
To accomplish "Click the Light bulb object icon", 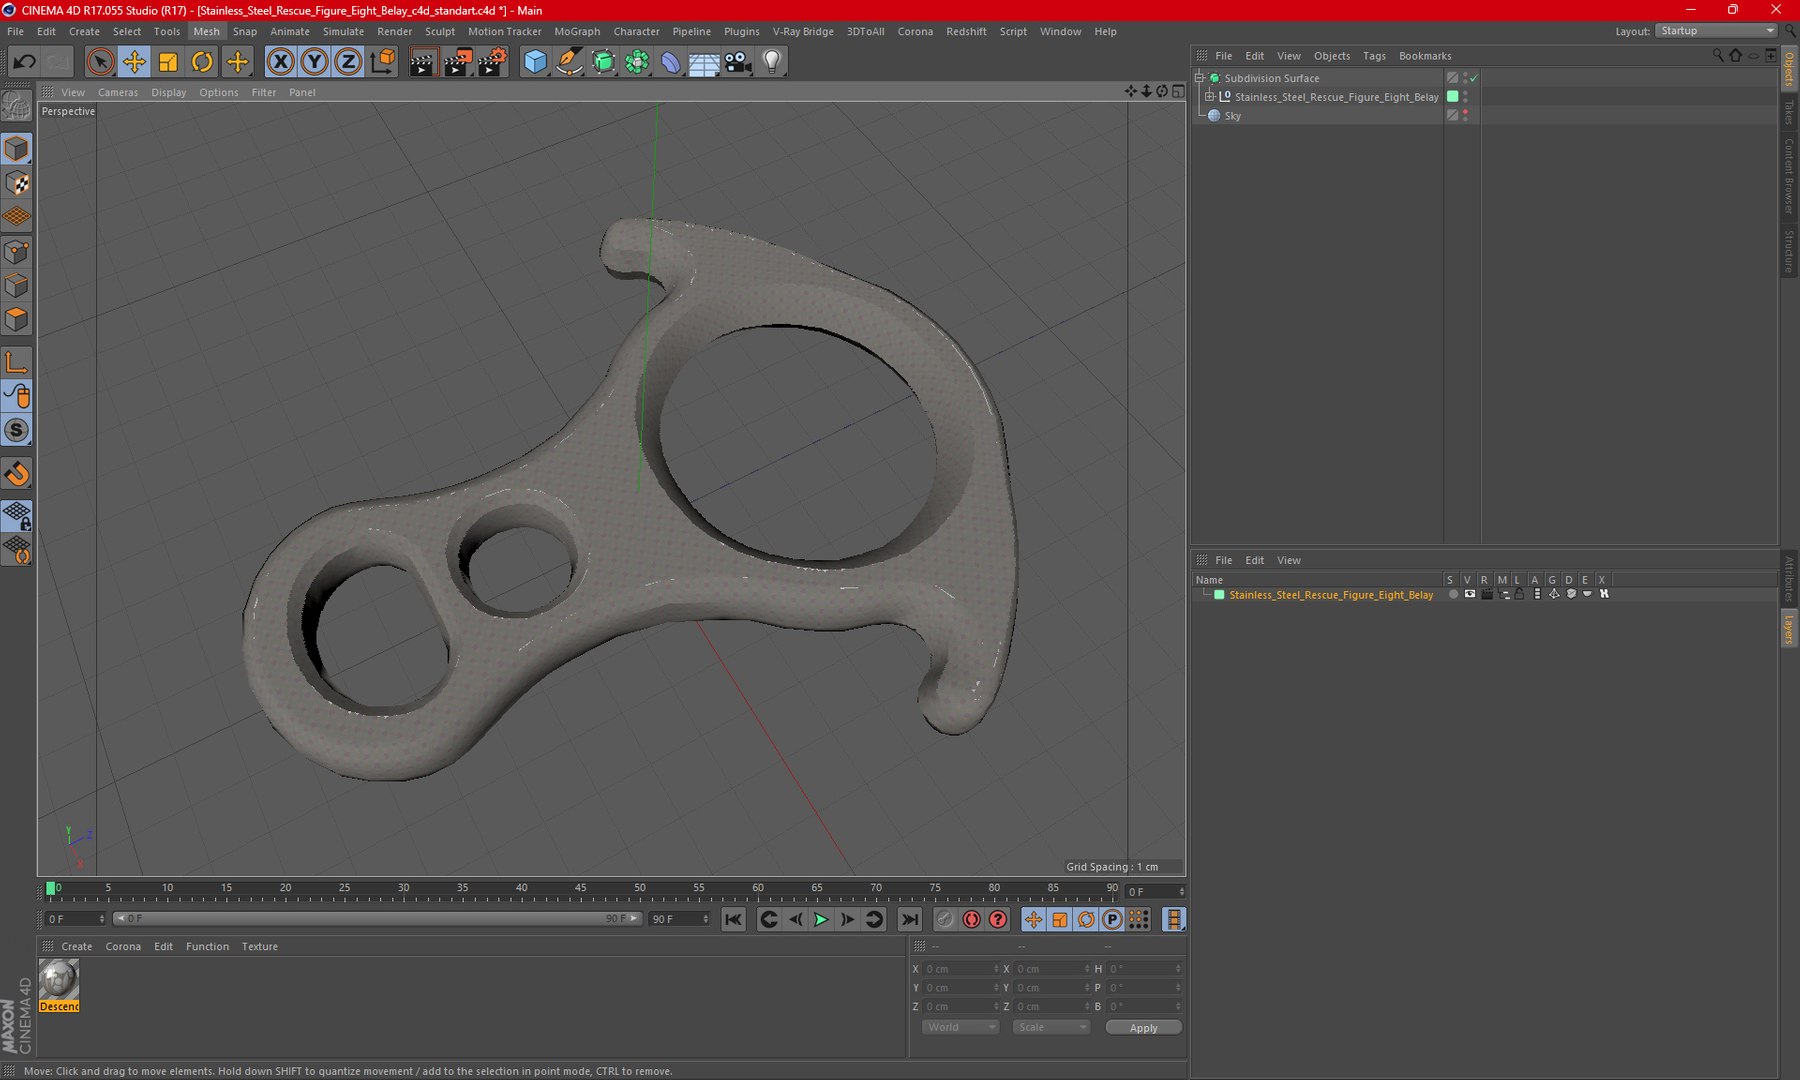I will click(x=771, y=62).
